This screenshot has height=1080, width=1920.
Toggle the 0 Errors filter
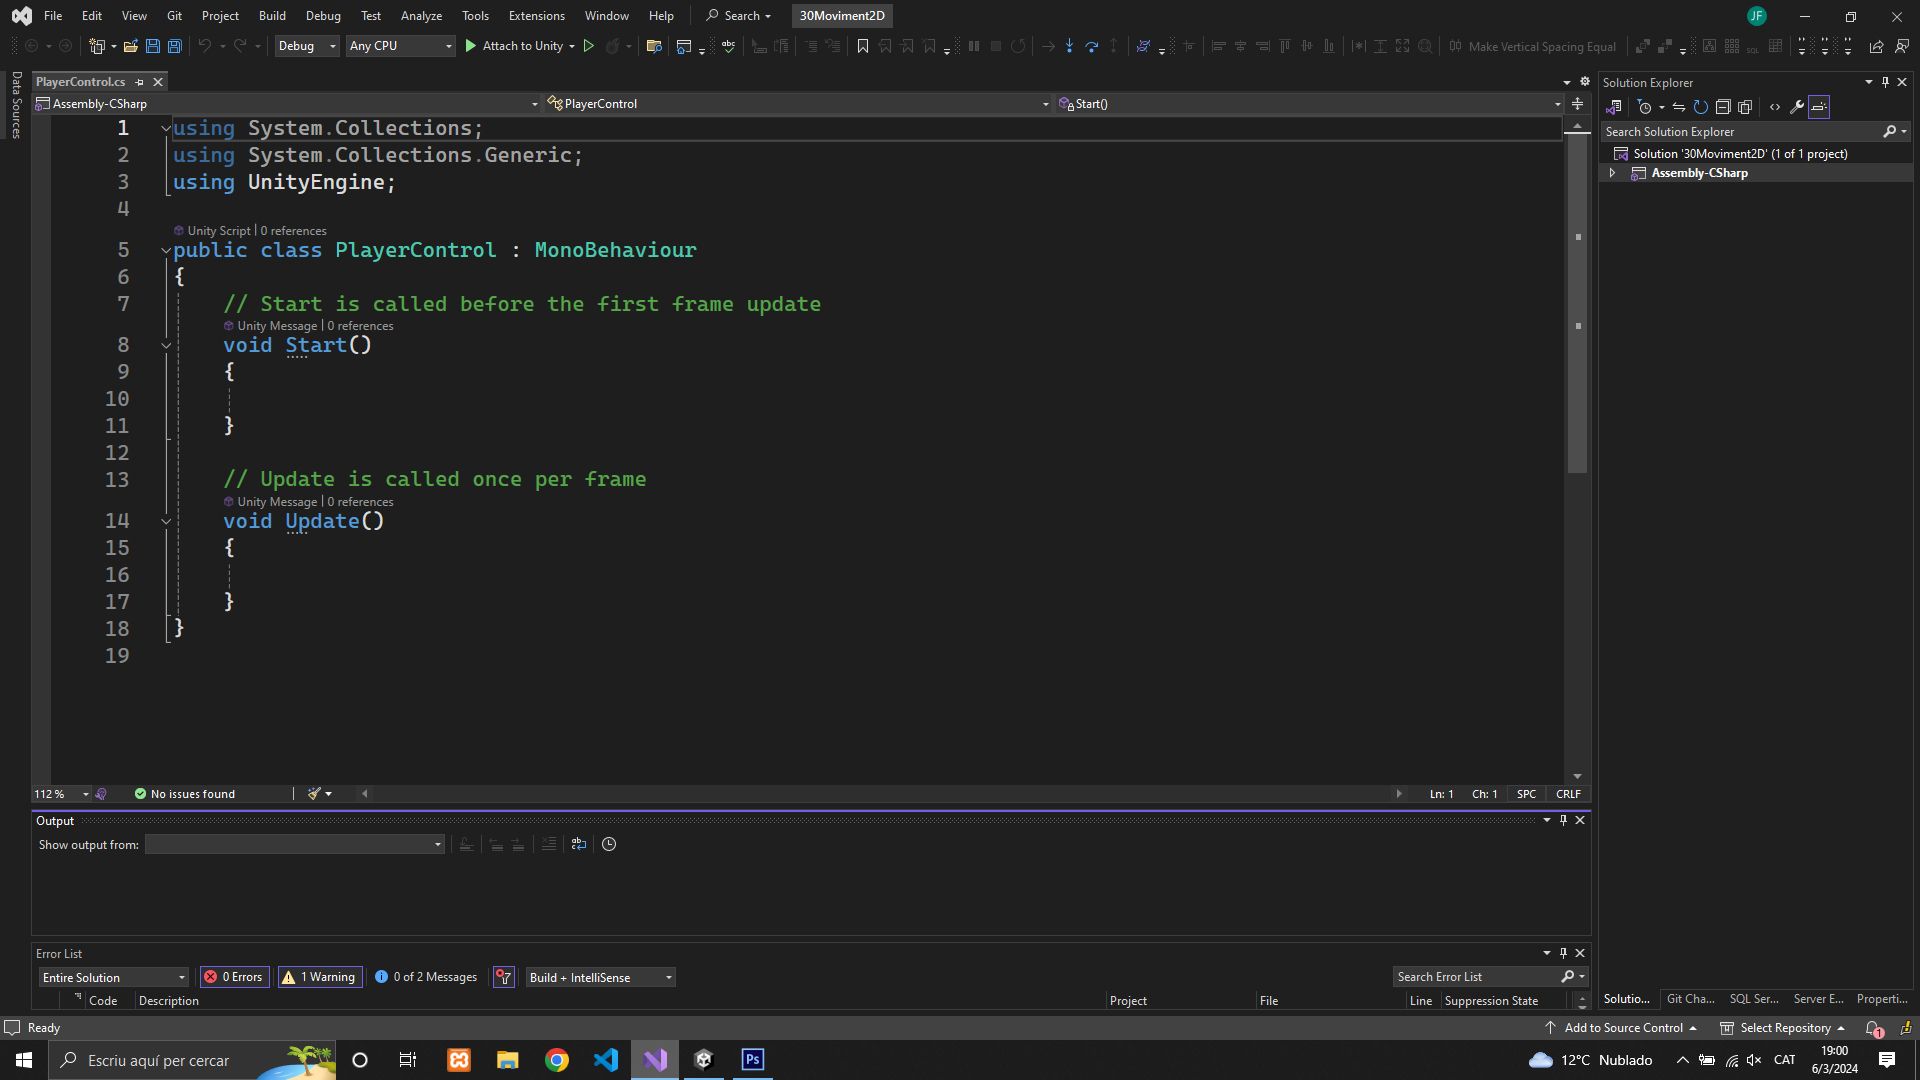pyautogui.click(x=234, y=977)
